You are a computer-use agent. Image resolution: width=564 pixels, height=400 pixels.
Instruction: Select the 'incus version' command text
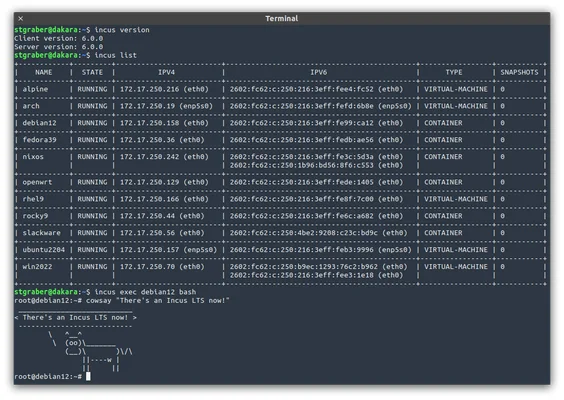pyautogui.click(x=122, y=30)
